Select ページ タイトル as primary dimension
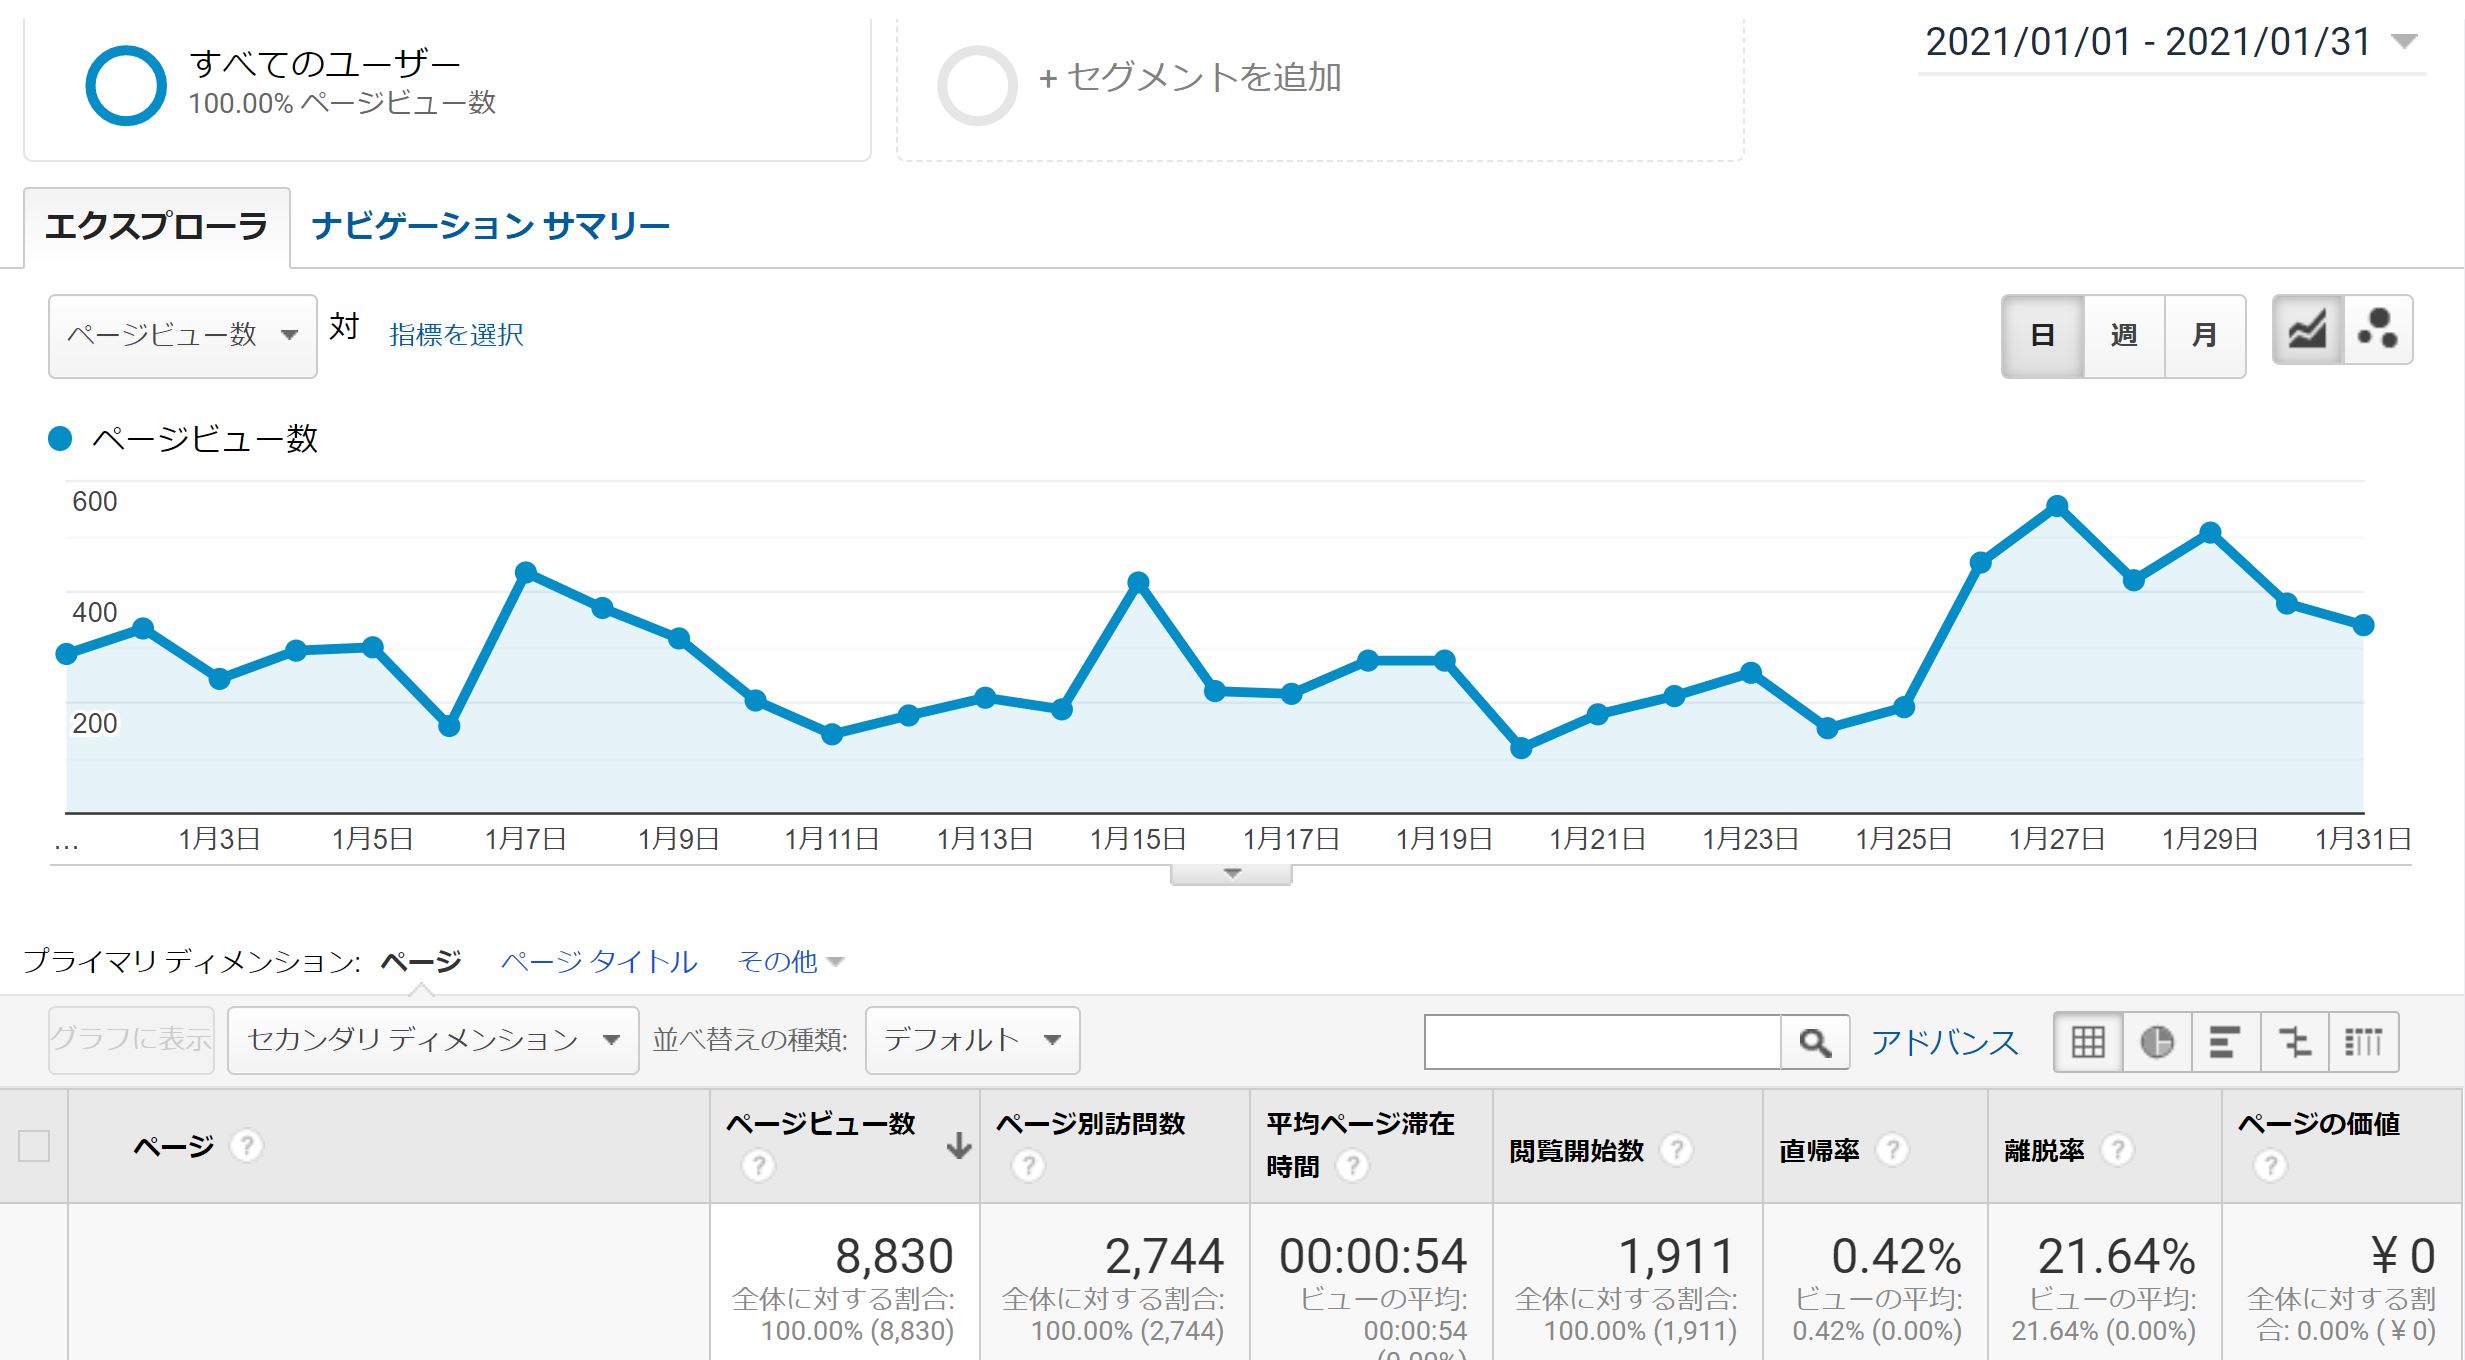 point(599,962)
